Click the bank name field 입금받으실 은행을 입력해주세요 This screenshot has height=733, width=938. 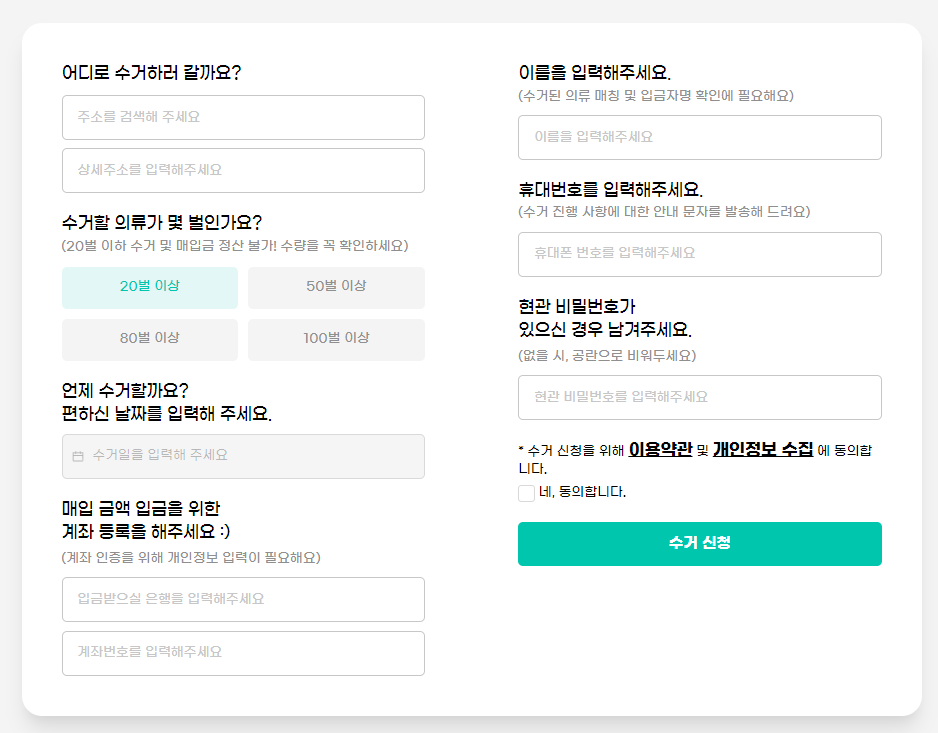pyautogui.click(x=243, y=600)
